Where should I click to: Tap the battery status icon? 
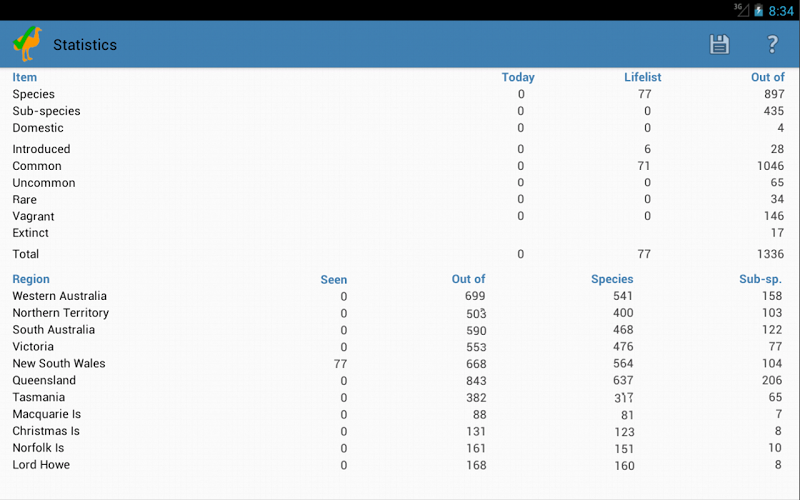pyautogui.click(x=759, y=10)
